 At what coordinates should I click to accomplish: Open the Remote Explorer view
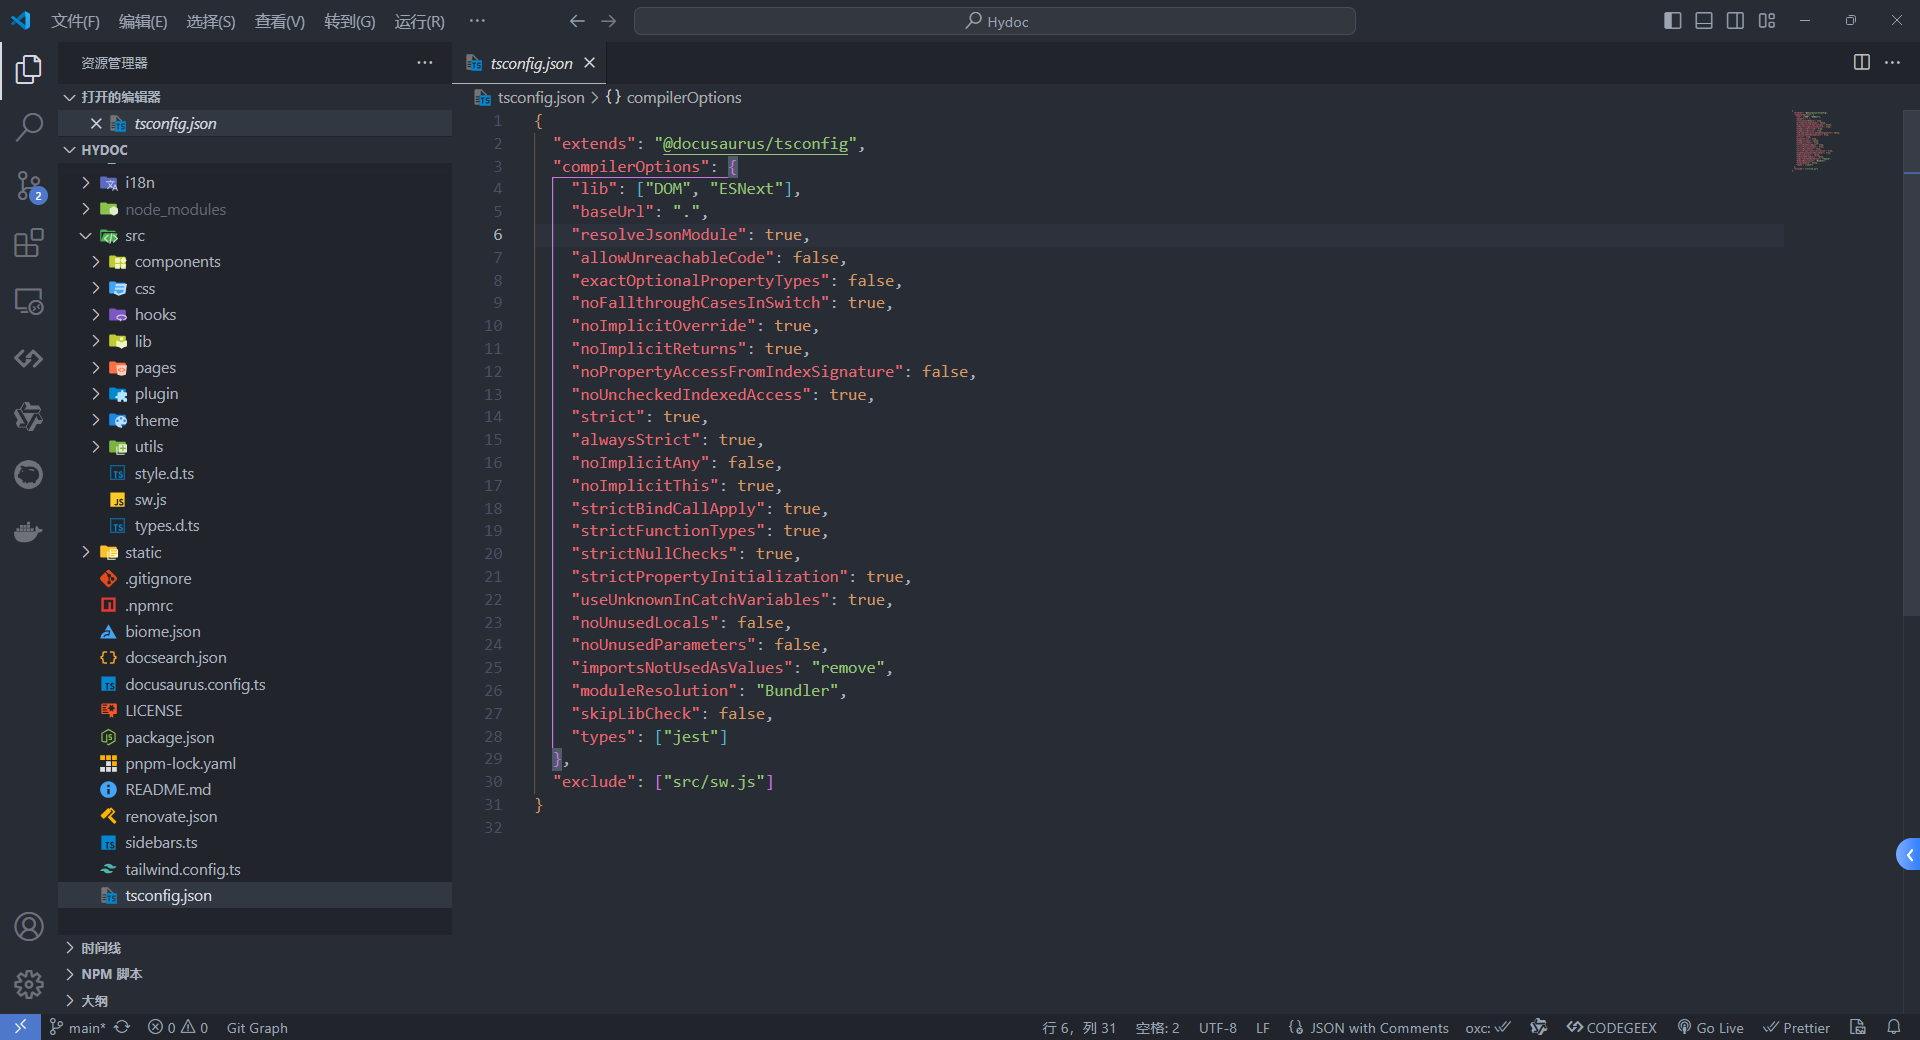pos(29,301)
